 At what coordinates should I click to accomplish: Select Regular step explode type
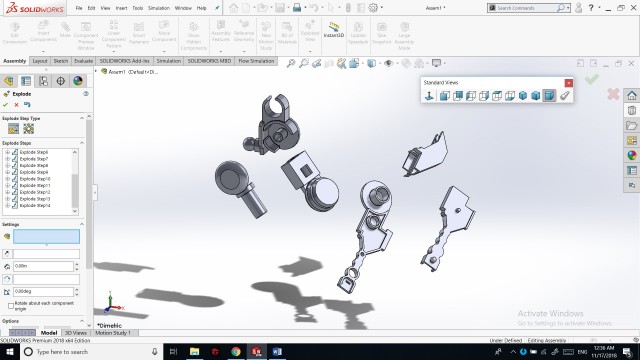coord(13,129)
